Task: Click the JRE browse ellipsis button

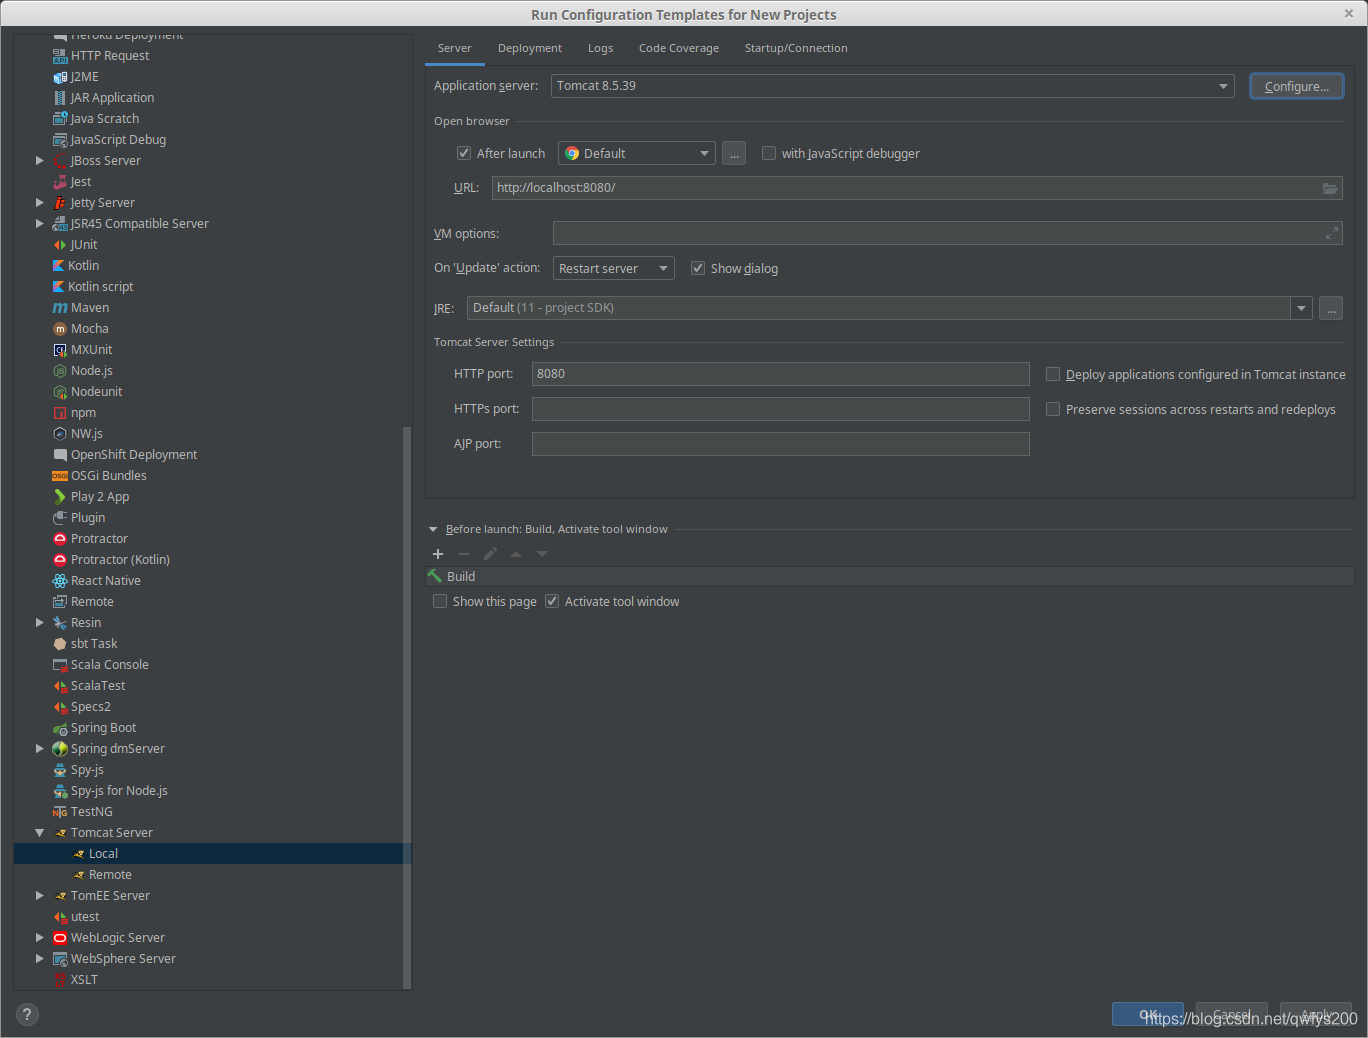Action: (1331, 309)
